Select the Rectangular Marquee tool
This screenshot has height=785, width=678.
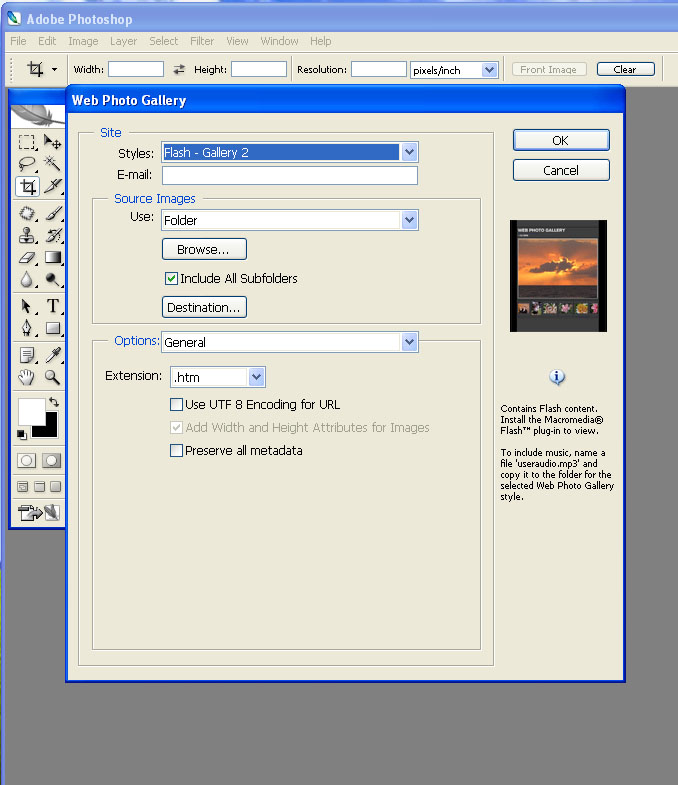27,142
